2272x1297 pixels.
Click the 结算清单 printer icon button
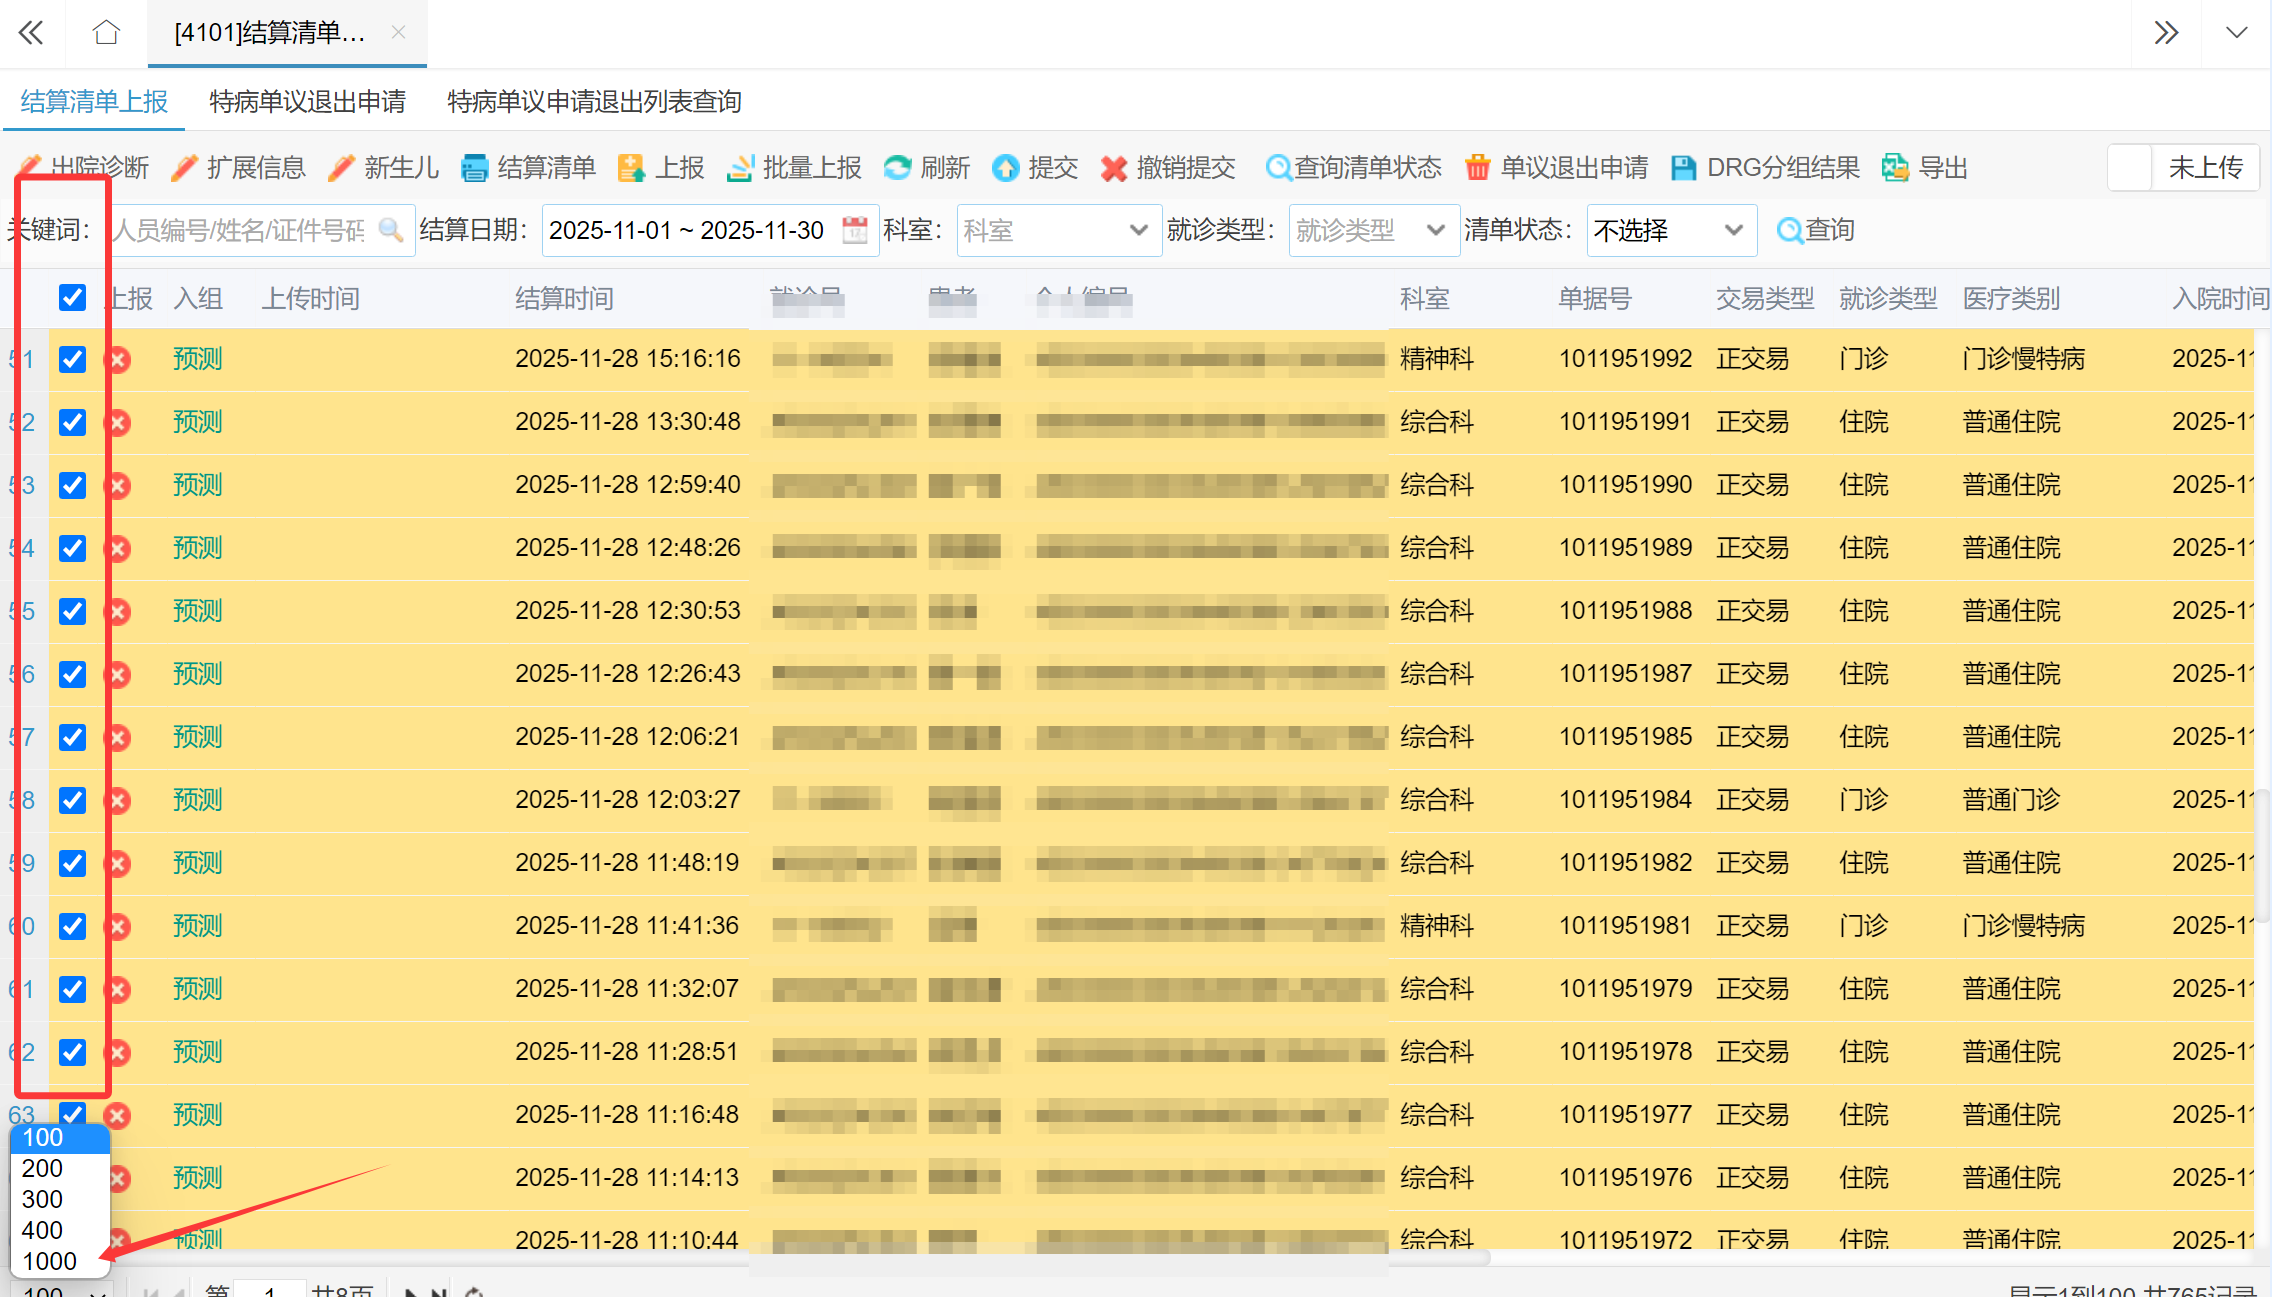474,168
